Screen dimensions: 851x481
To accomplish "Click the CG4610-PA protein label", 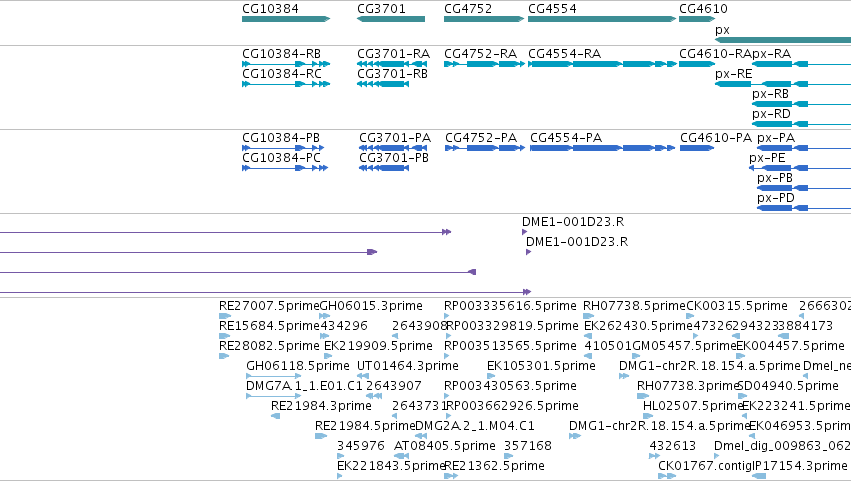I will [716, 138].
